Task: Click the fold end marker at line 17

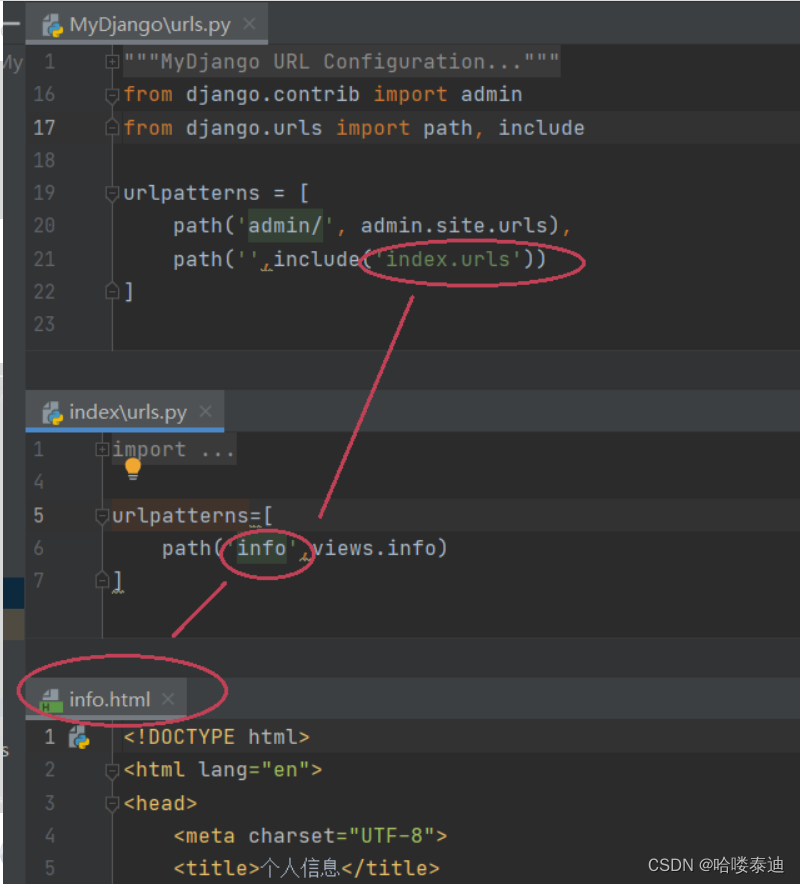Action: (112, 128)
